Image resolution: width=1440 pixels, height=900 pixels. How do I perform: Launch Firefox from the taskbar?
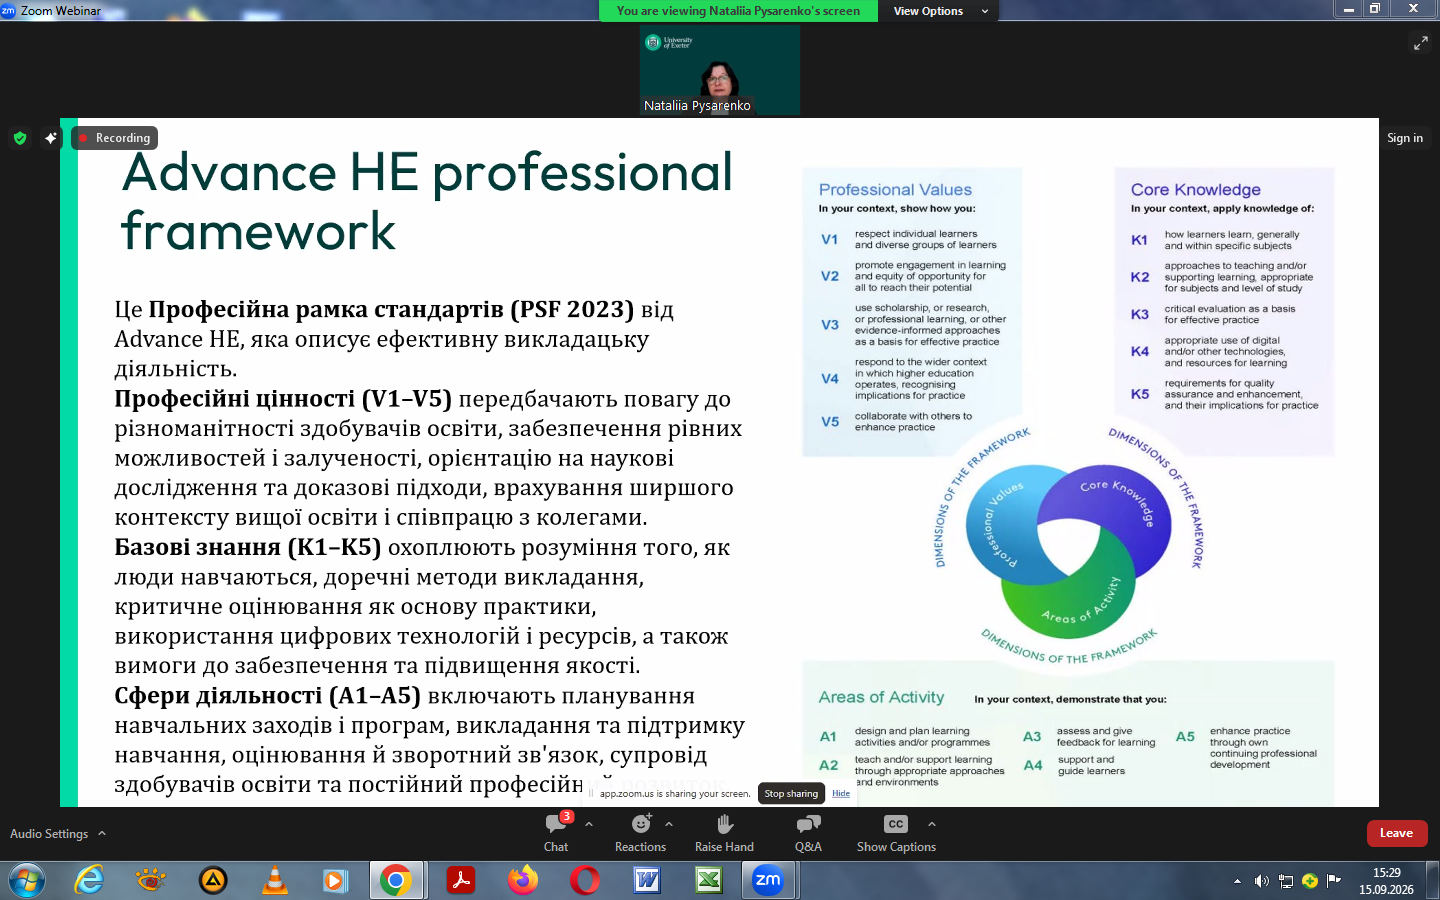pyautogui.click(x=522, y=880)
